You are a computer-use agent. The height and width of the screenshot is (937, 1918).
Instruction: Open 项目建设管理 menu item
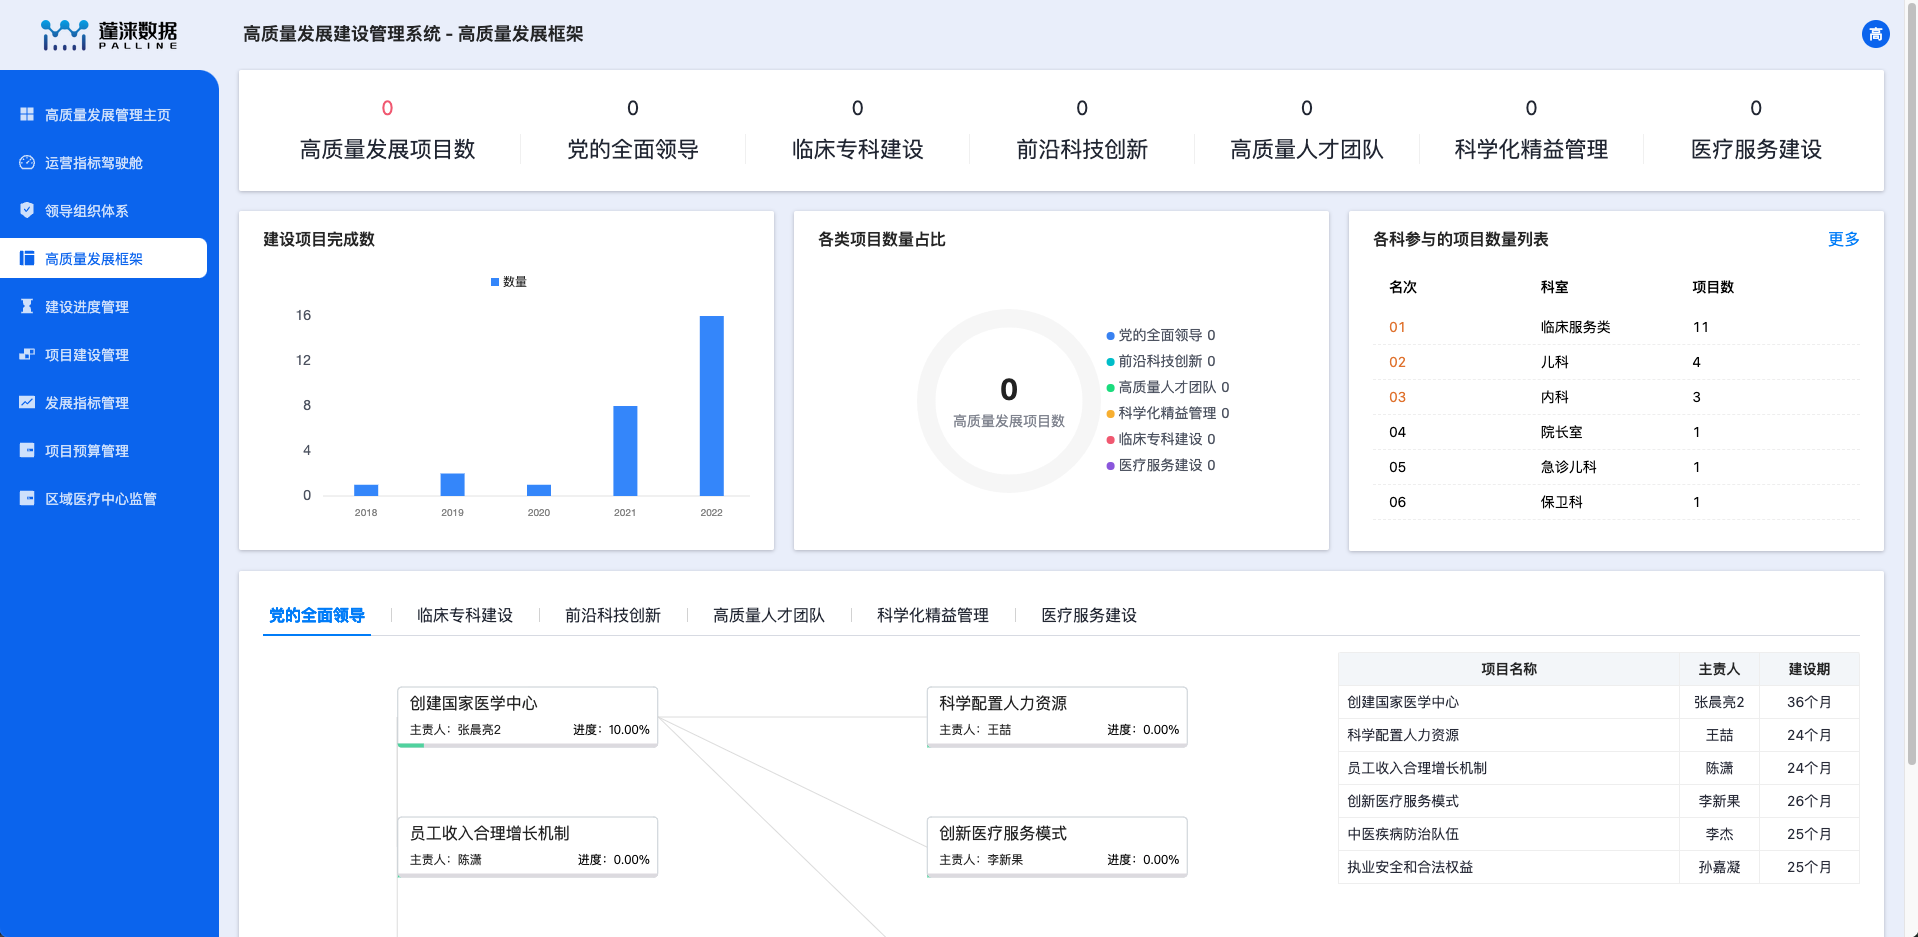[104, 355]
